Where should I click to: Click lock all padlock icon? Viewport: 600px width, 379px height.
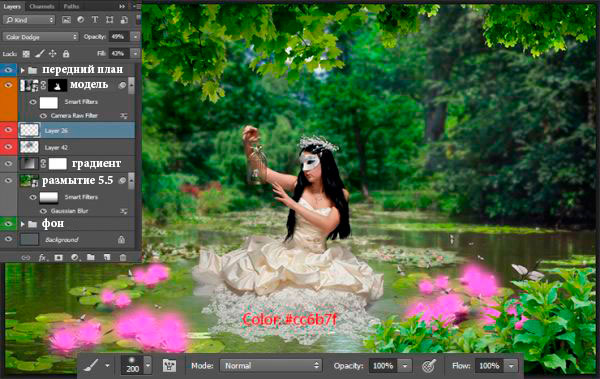click(x=66, y=54)
